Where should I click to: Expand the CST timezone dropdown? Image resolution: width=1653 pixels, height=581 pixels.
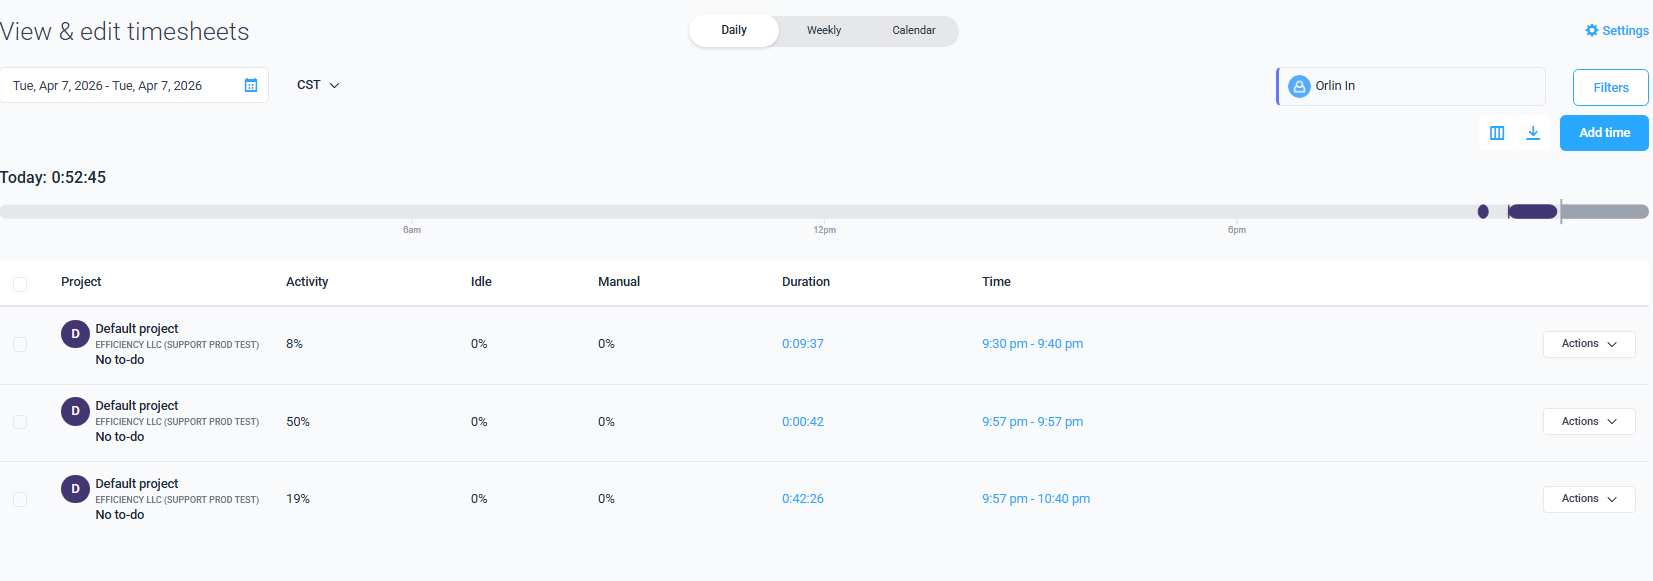[x=318, y=86]
